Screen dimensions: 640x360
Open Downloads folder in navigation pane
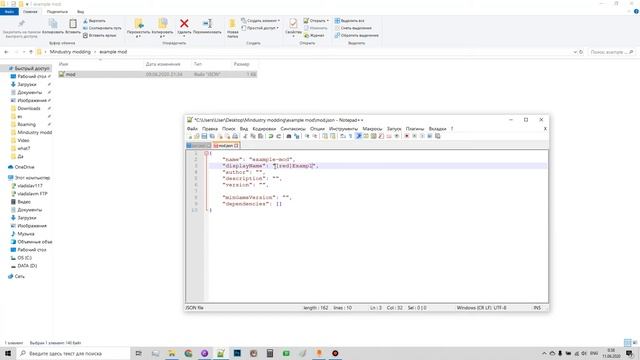point(29,108)
